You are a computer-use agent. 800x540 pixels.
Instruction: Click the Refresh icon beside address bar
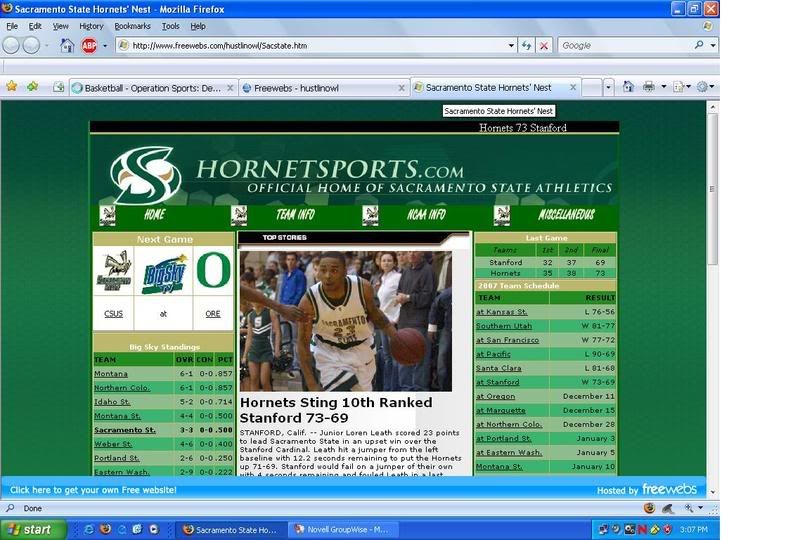pyautogui.click(x=526, y=46)
